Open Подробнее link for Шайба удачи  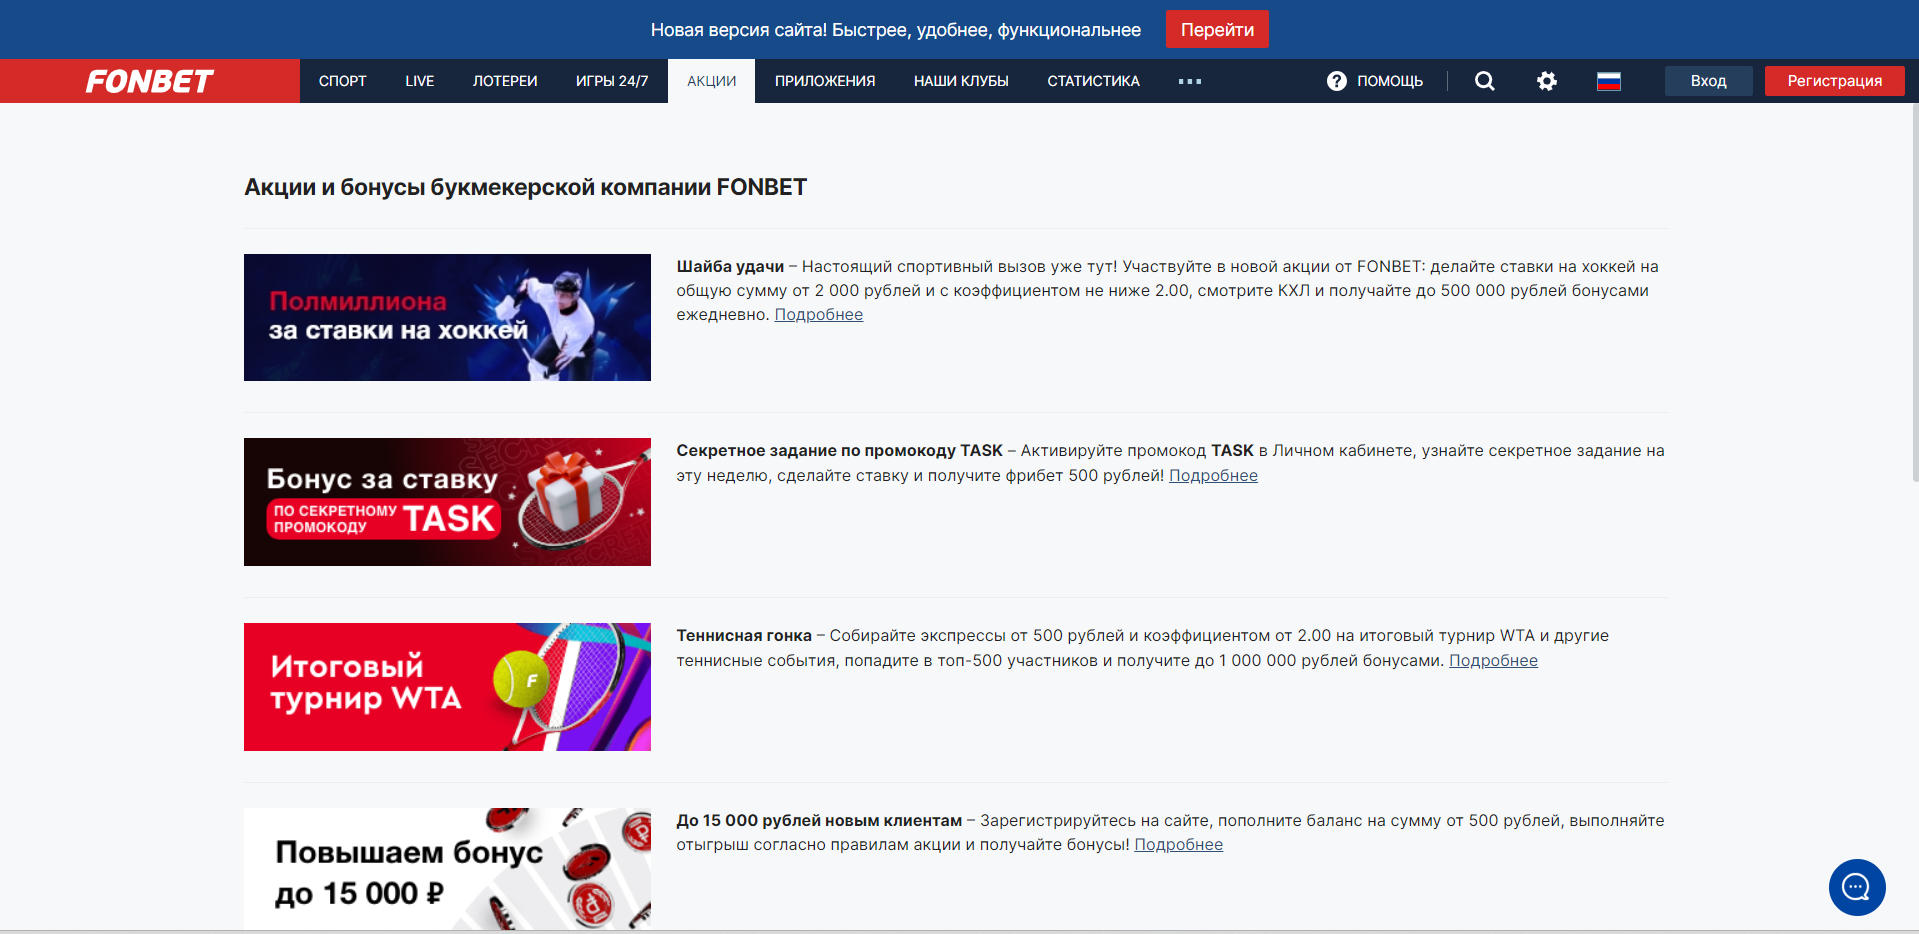(x=819, y=315)
